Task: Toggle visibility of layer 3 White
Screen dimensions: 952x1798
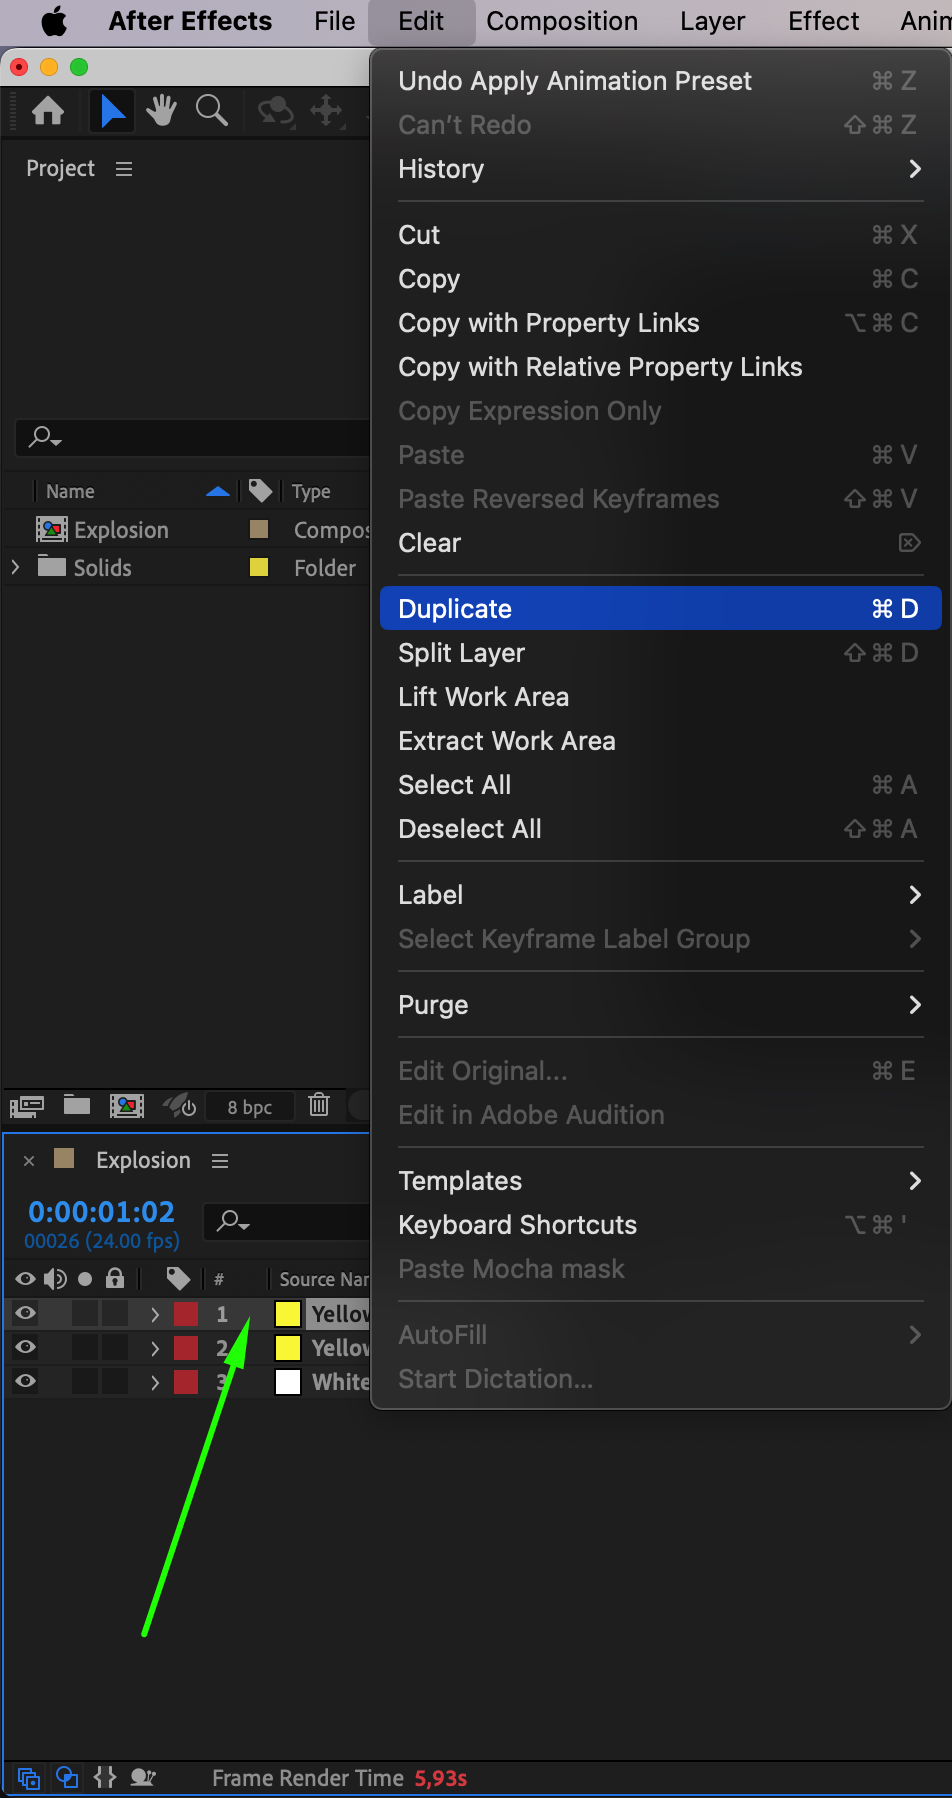Action: (x=26, y=1381)
